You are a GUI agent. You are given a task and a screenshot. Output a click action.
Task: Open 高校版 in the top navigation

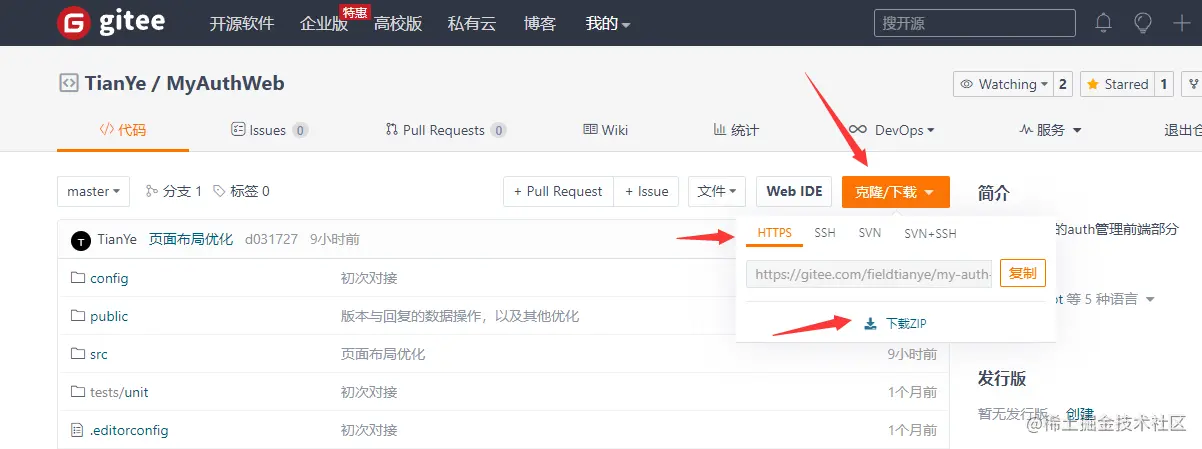[398, 23]
